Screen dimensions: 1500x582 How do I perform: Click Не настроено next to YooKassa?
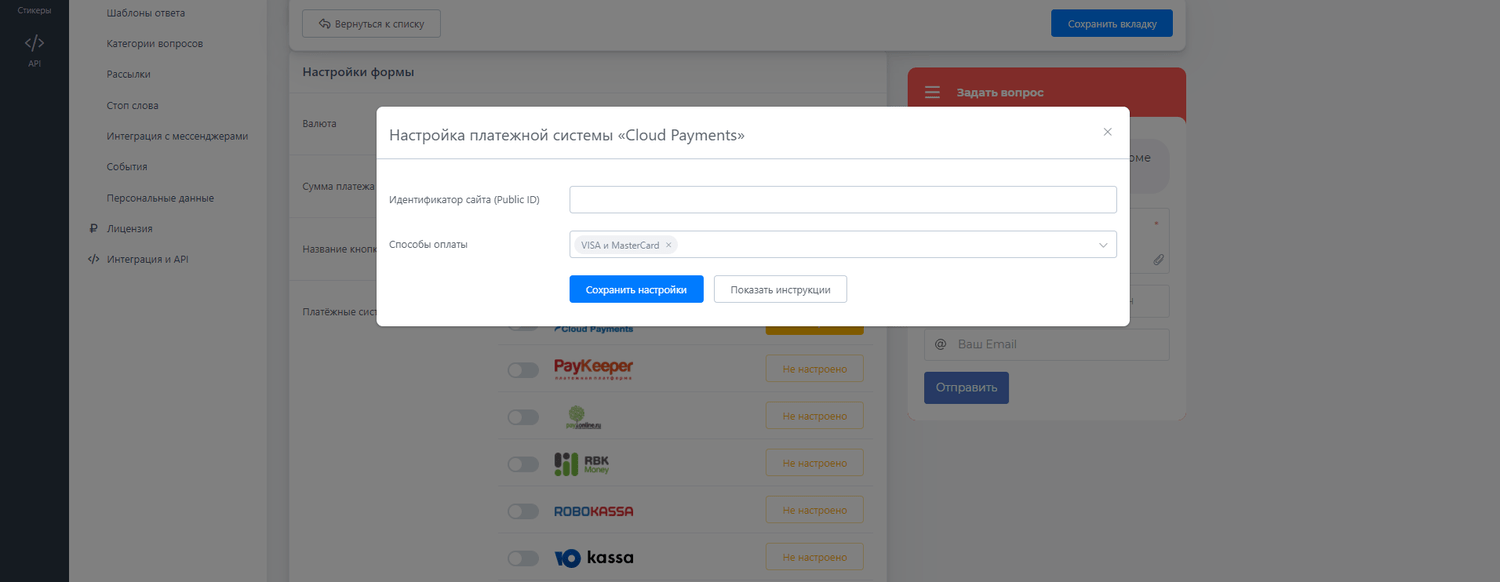pyautogui.click(x=814, y=557)
